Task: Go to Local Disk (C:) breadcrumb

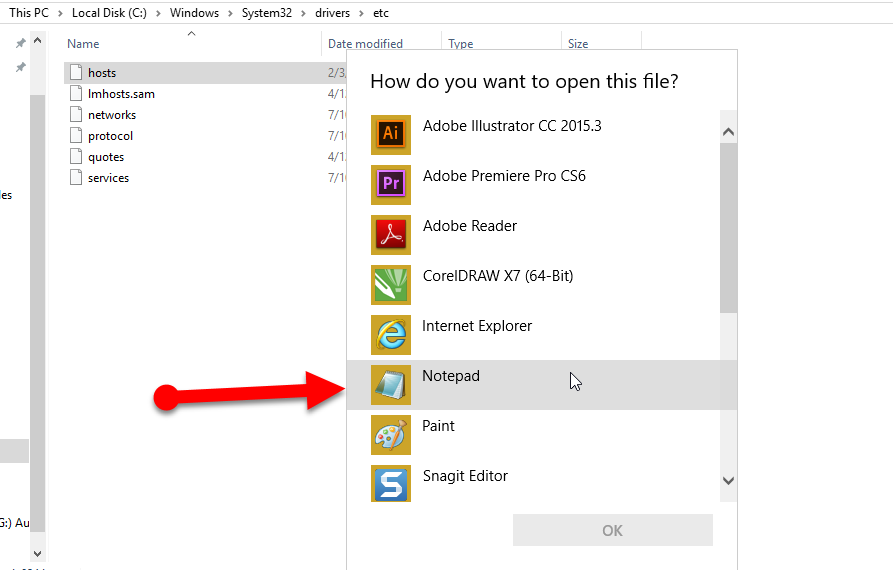Action: 109,13
